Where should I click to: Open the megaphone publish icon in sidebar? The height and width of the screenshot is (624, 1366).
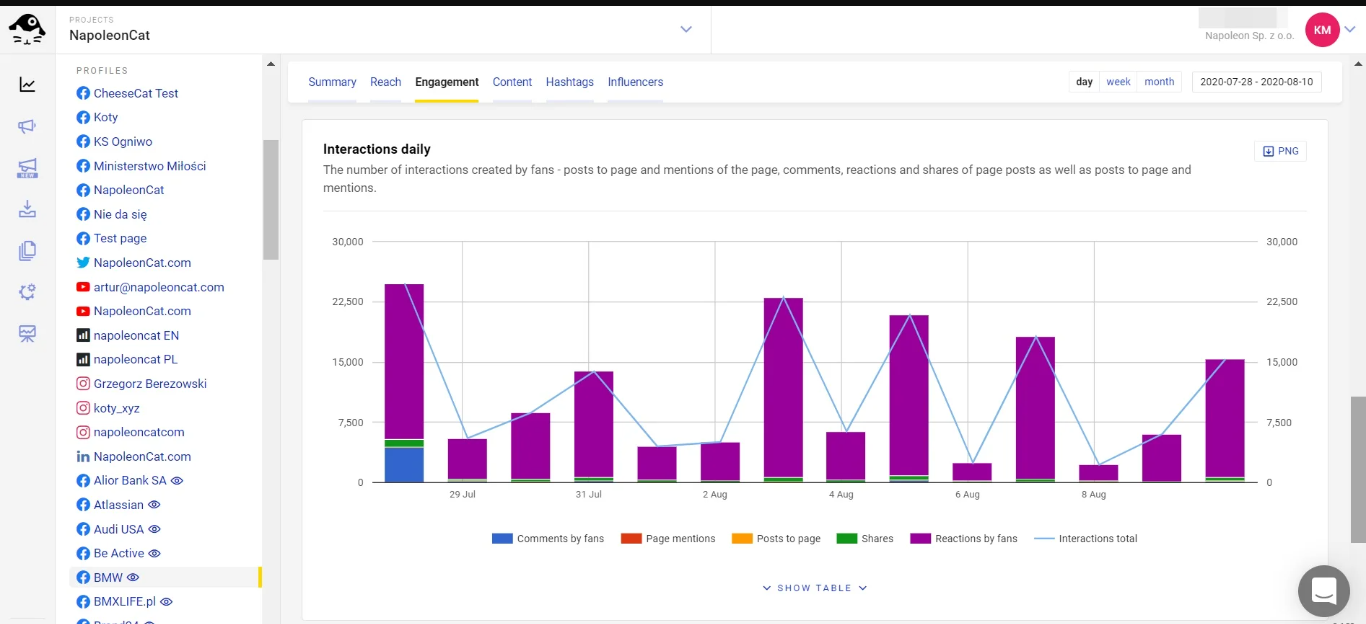[x=27, y=126]
